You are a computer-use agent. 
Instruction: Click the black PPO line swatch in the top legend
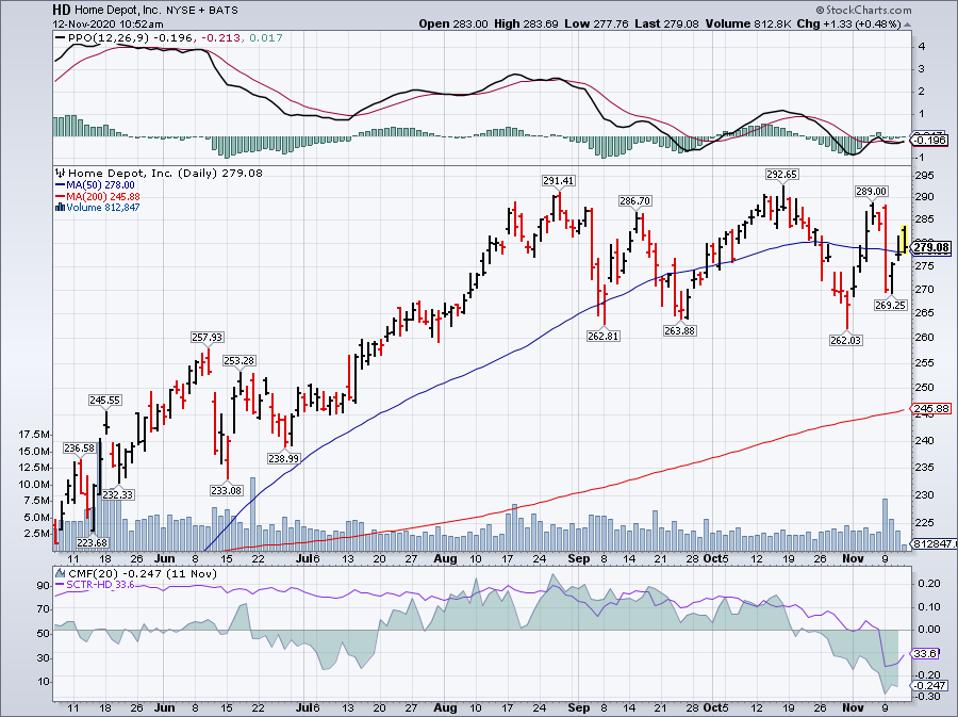point(60,38)
